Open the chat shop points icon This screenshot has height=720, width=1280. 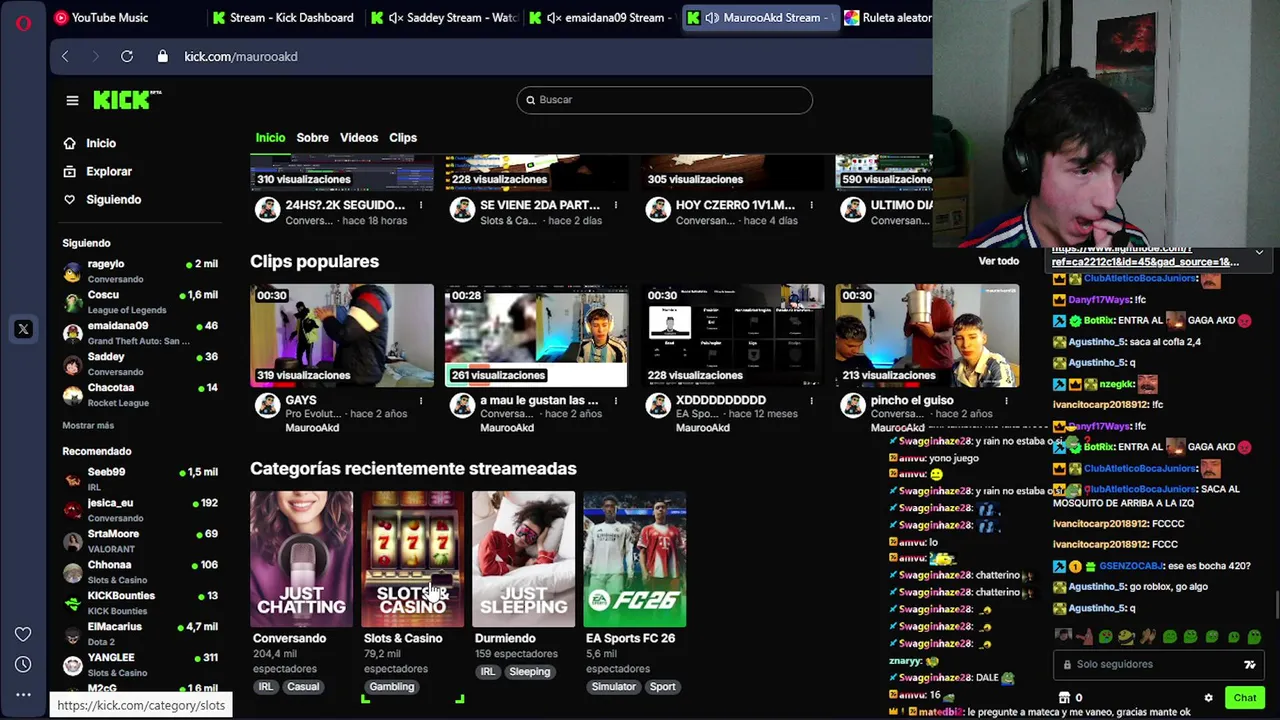[x=1064, y=698]
